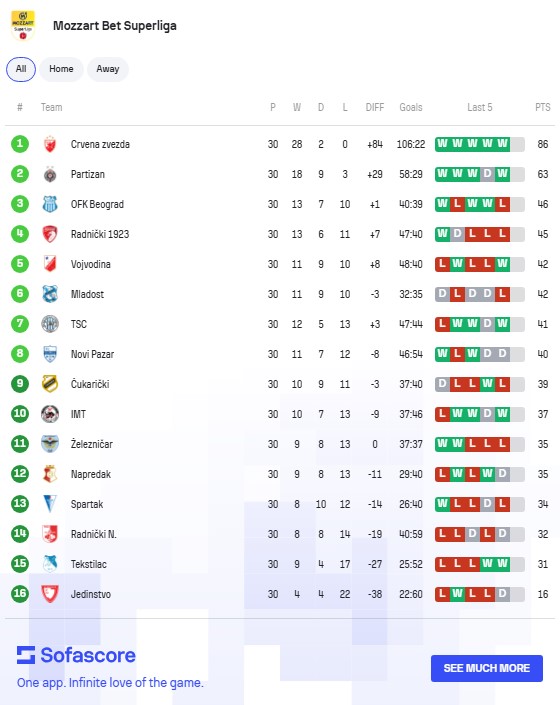The width and height of the screenshot is (560, 705).
Task: Open the Crvena zvezda club crest
Action: point(50,144)
